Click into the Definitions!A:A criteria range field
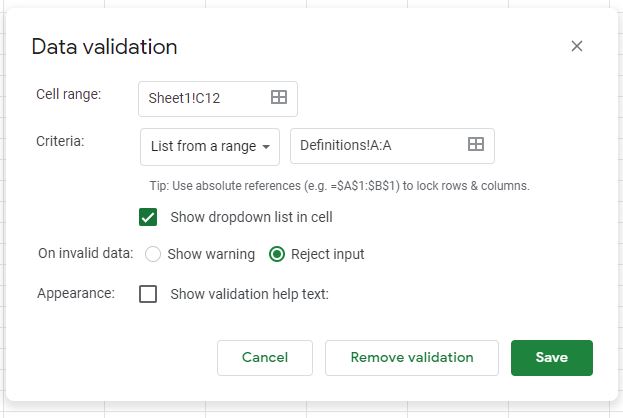Viewport: 623px width, 418px height. click(x=393, y=146)
